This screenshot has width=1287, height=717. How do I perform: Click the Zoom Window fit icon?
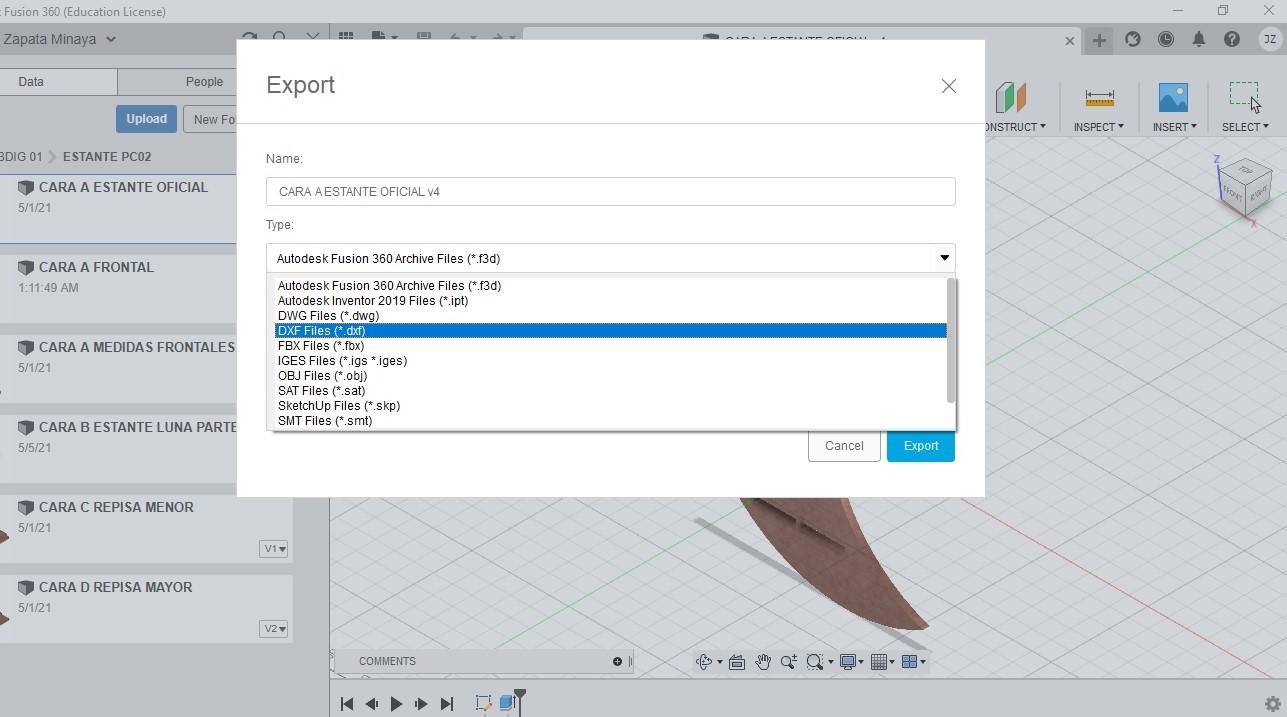(x=815, y=662)
